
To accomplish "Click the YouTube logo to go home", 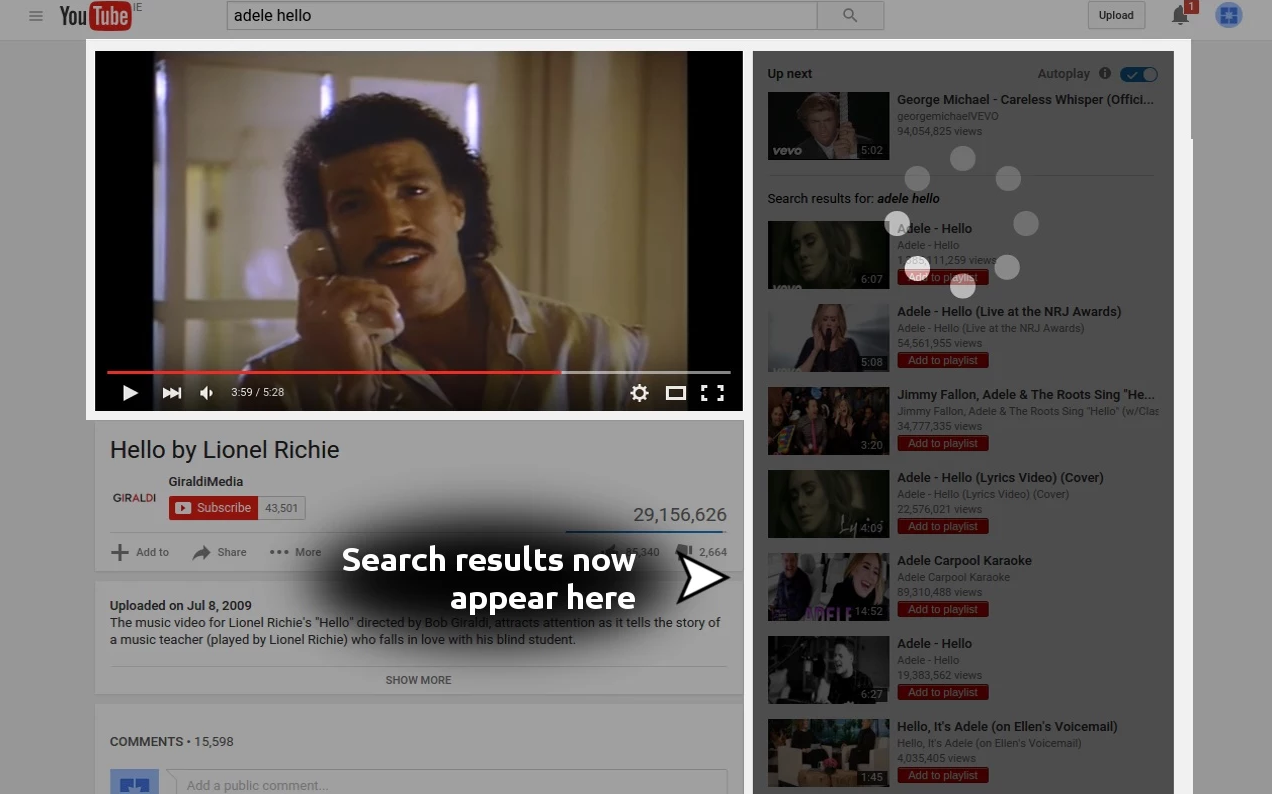I will coord(96,15).
